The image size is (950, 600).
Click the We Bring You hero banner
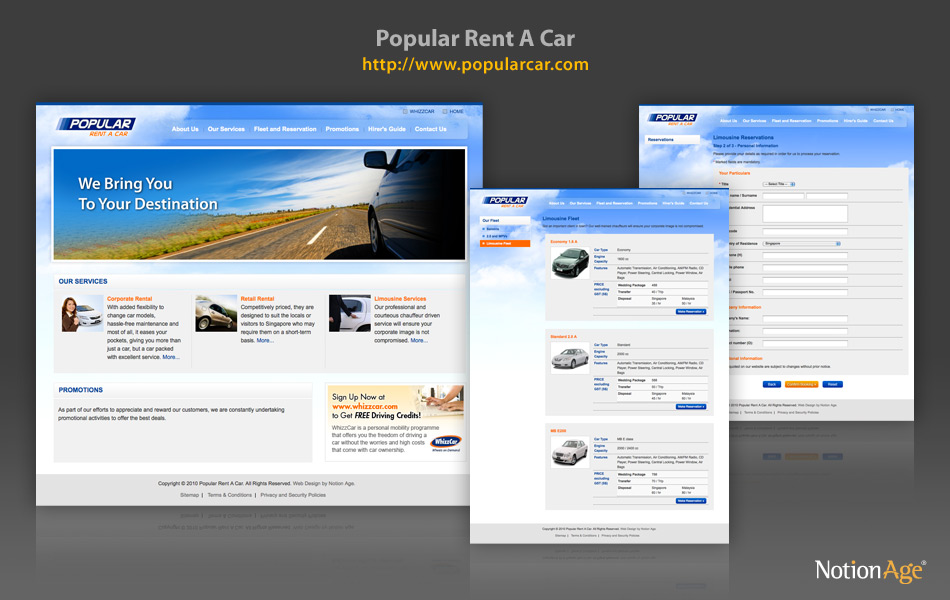[259, 204]
